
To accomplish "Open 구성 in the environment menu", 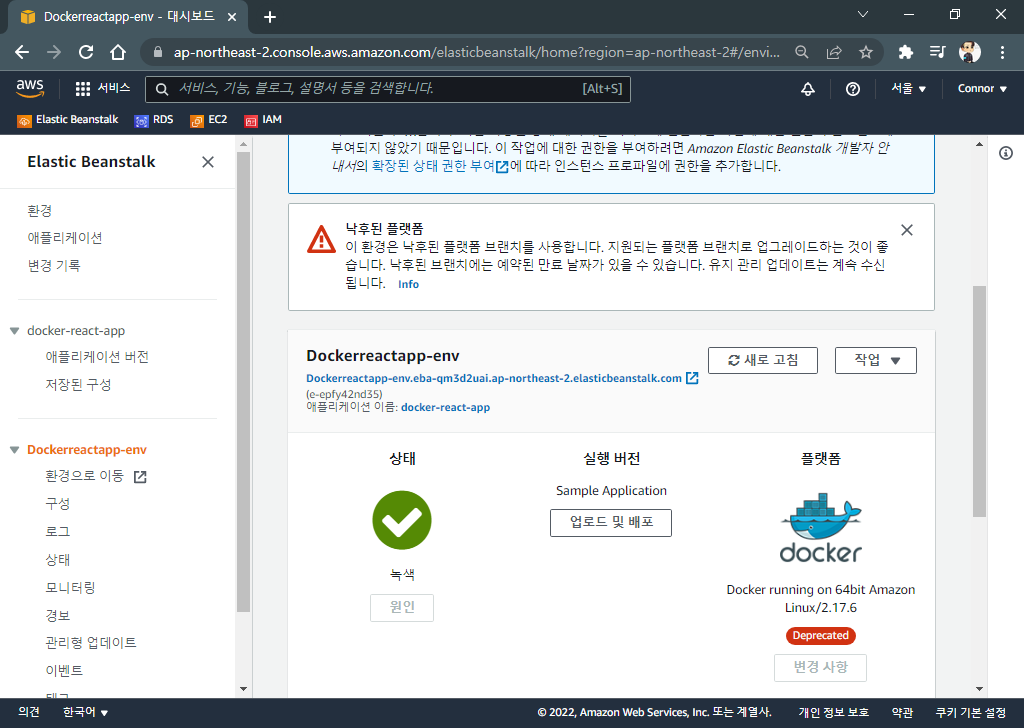I will tap(57, 503).
